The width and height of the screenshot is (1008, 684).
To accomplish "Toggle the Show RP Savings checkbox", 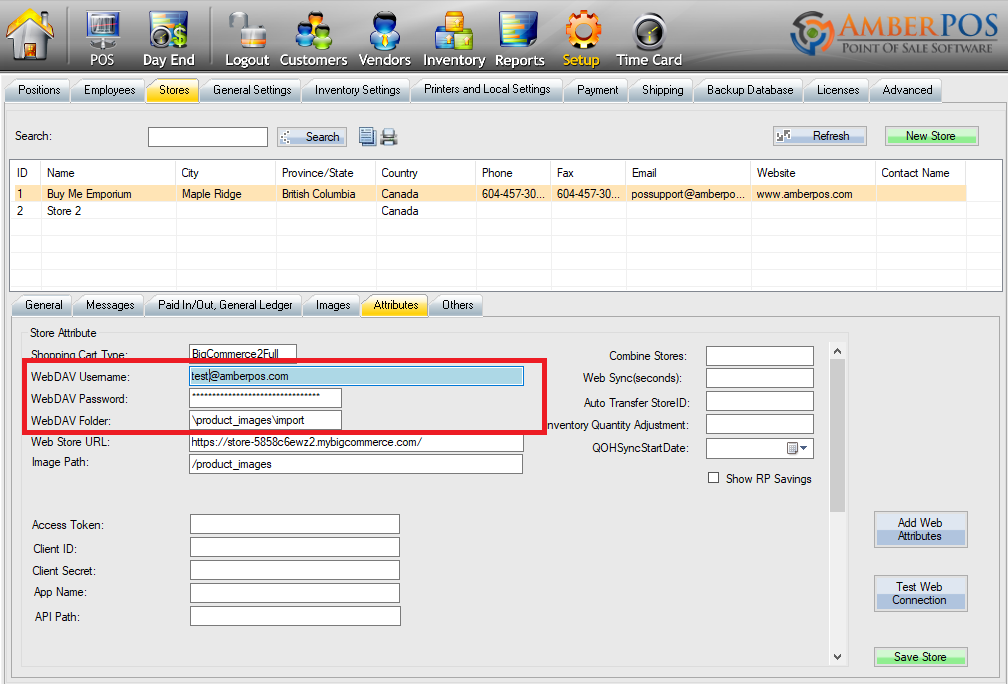I will coord(713,478).
